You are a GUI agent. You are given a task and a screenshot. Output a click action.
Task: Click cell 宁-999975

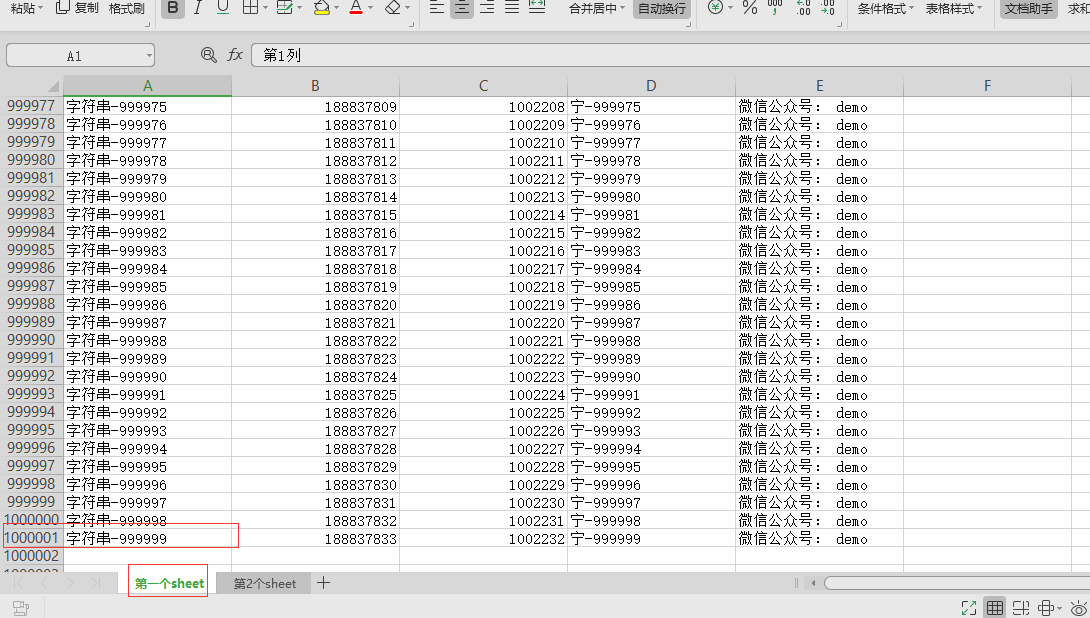point(651,106)
